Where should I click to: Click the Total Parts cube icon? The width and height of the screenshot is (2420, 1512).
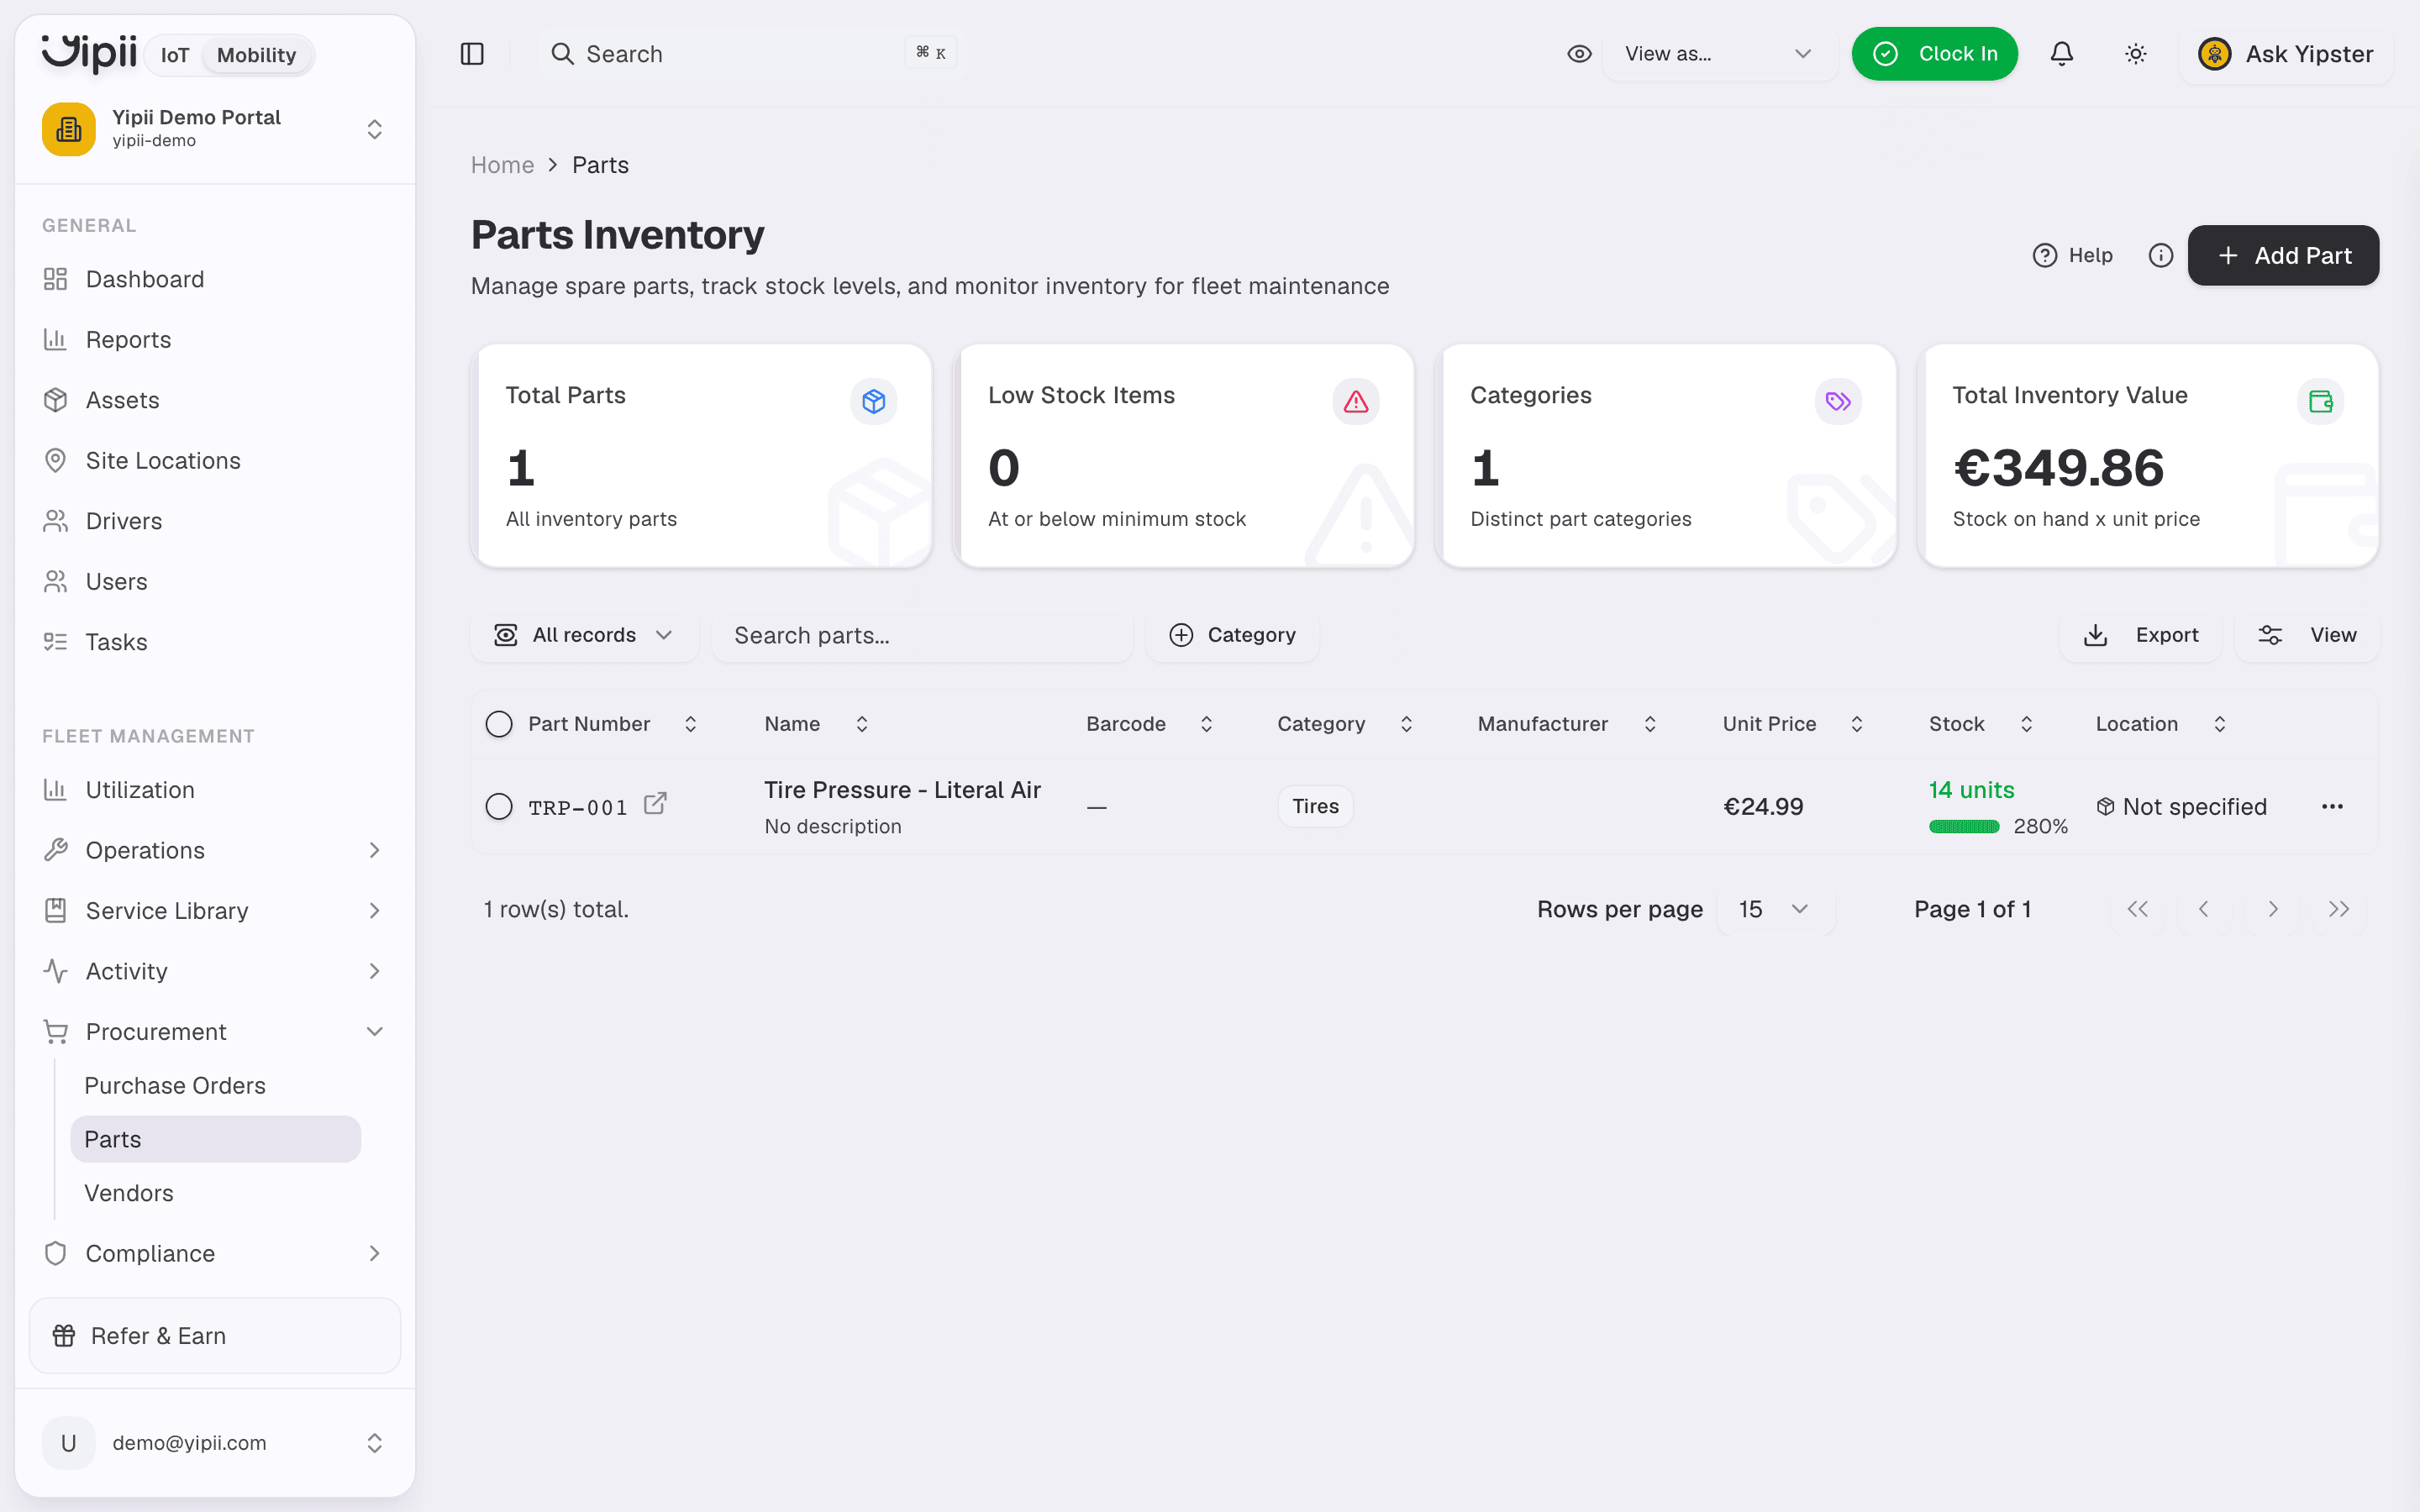[874, 402]
